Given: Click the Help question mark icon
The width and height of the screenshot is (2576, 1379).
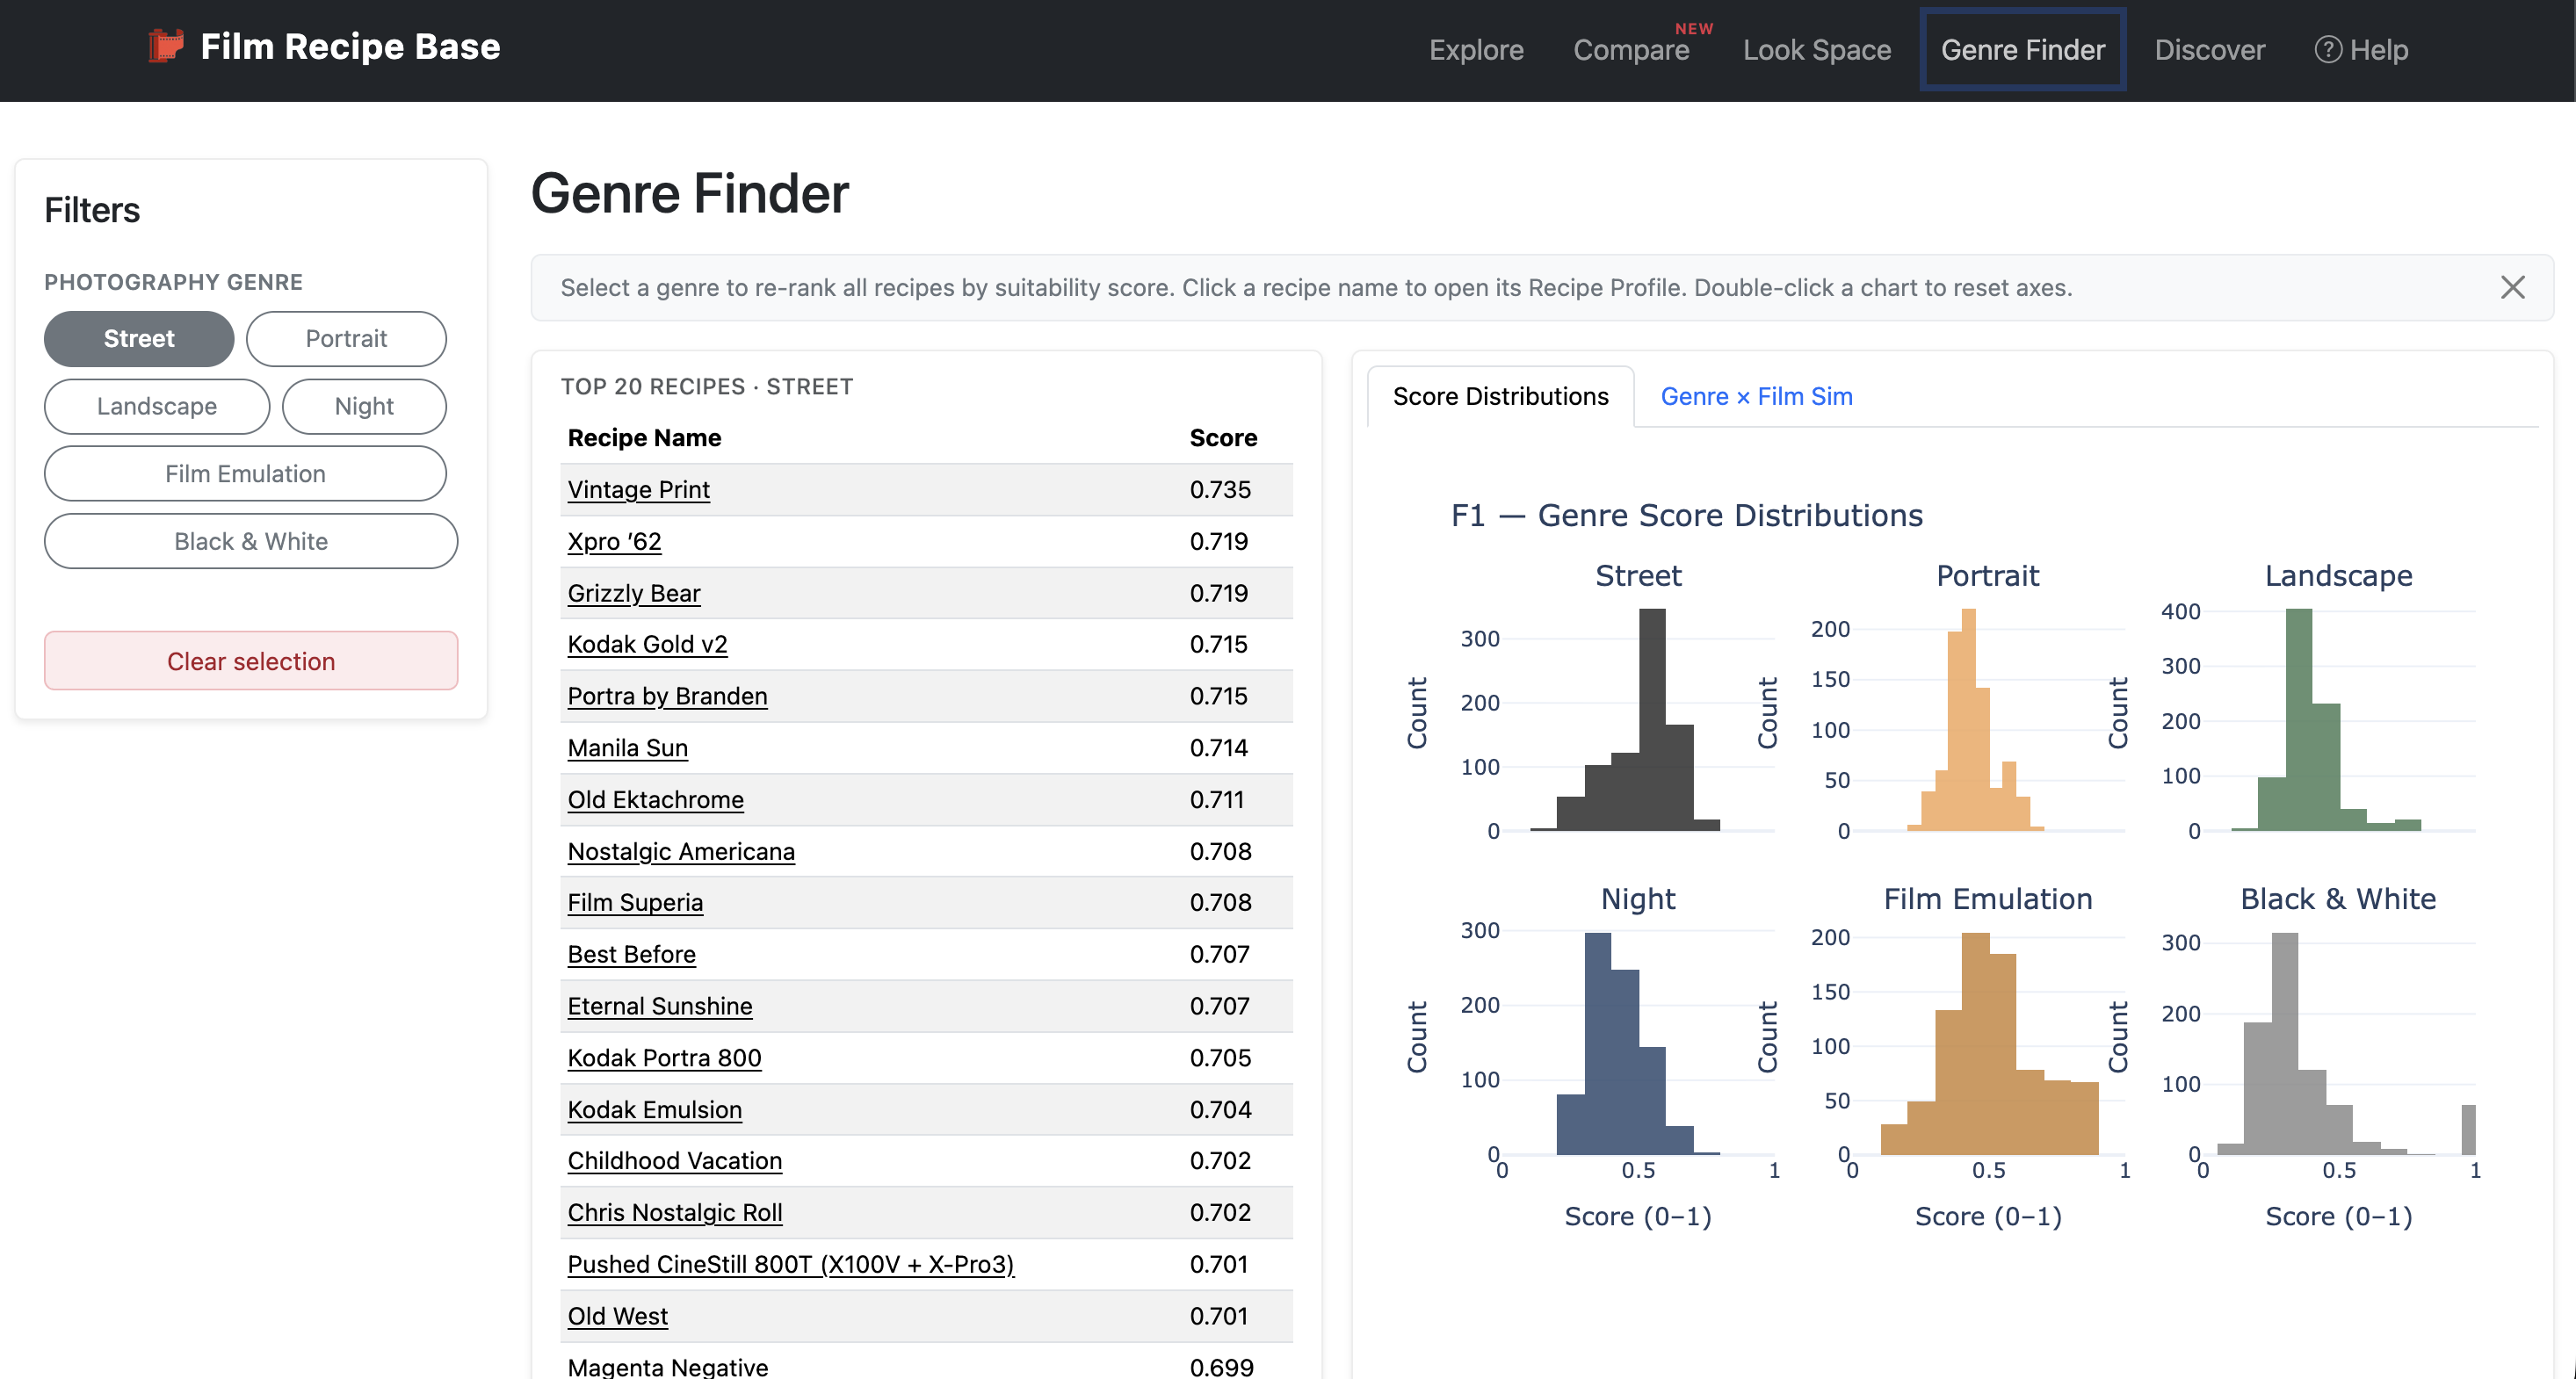Looking at the screenshot, I should [x=2328, y=49].
